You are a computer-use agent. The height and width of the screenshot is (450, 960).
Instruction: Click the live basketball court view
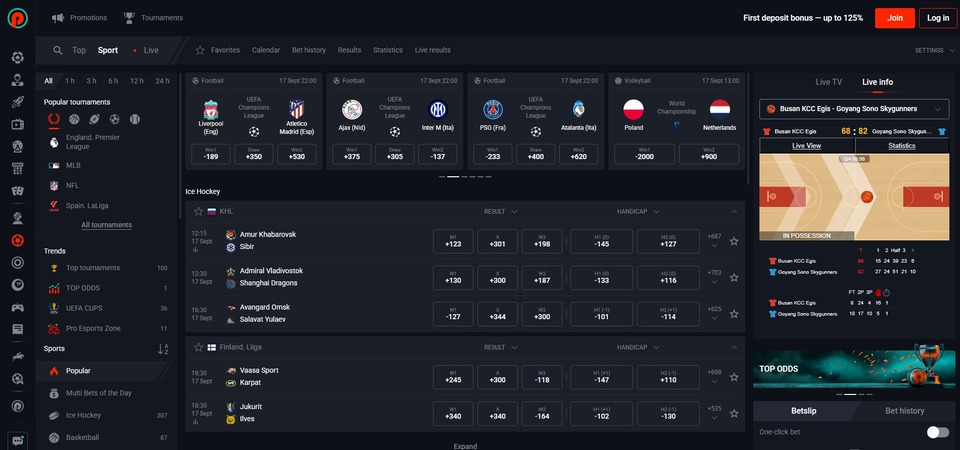[854, 197]
